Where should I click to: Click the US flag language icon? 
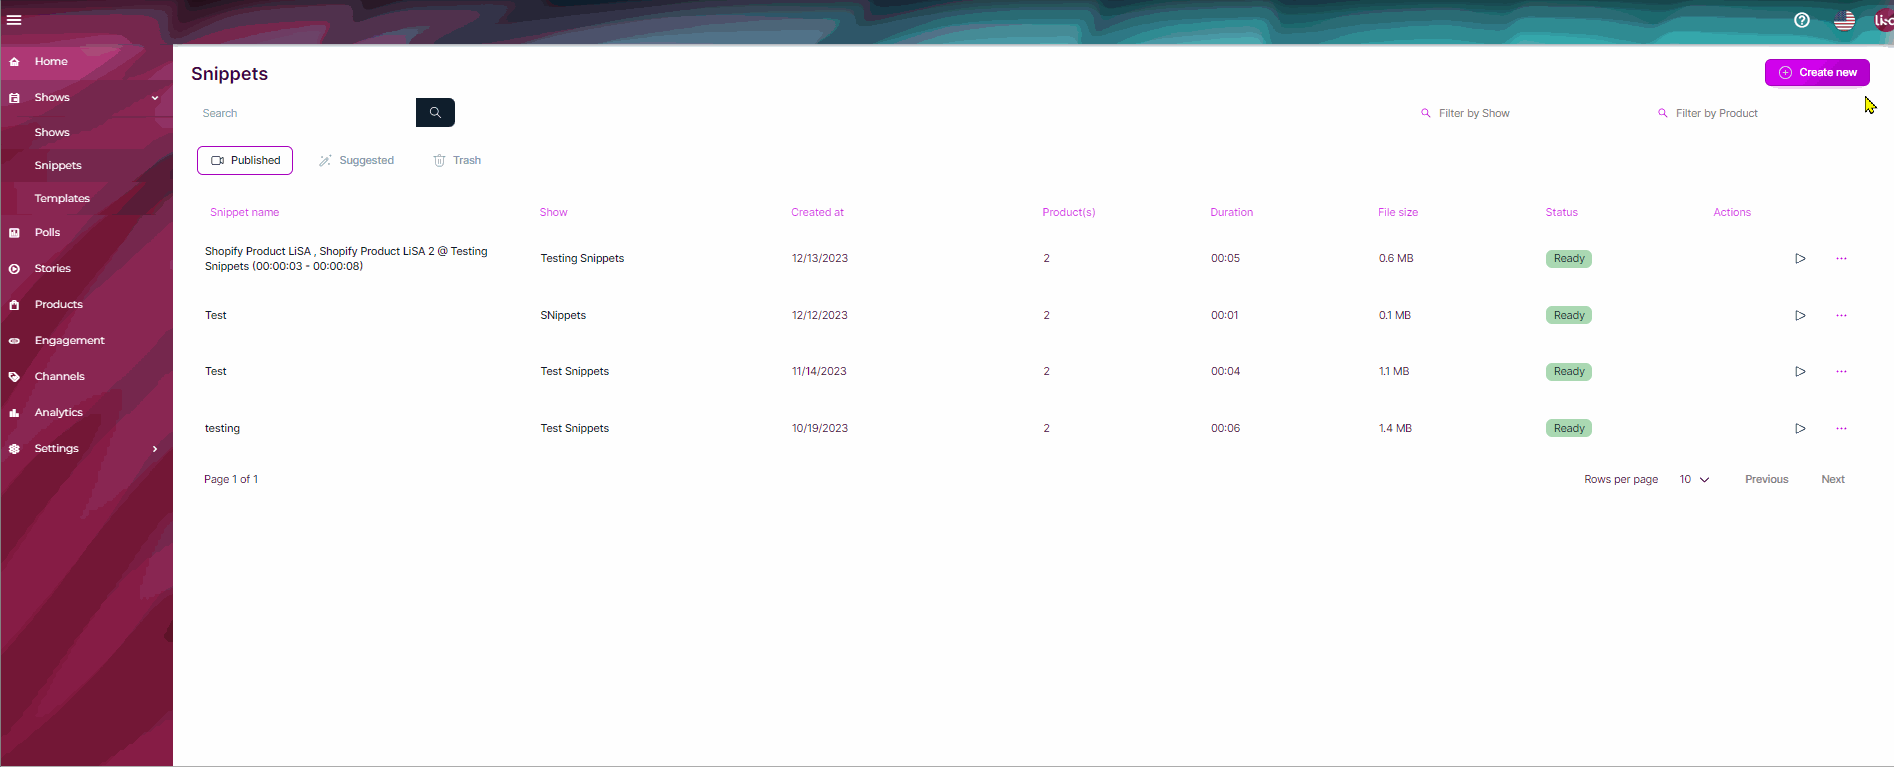pos(1844,20)
